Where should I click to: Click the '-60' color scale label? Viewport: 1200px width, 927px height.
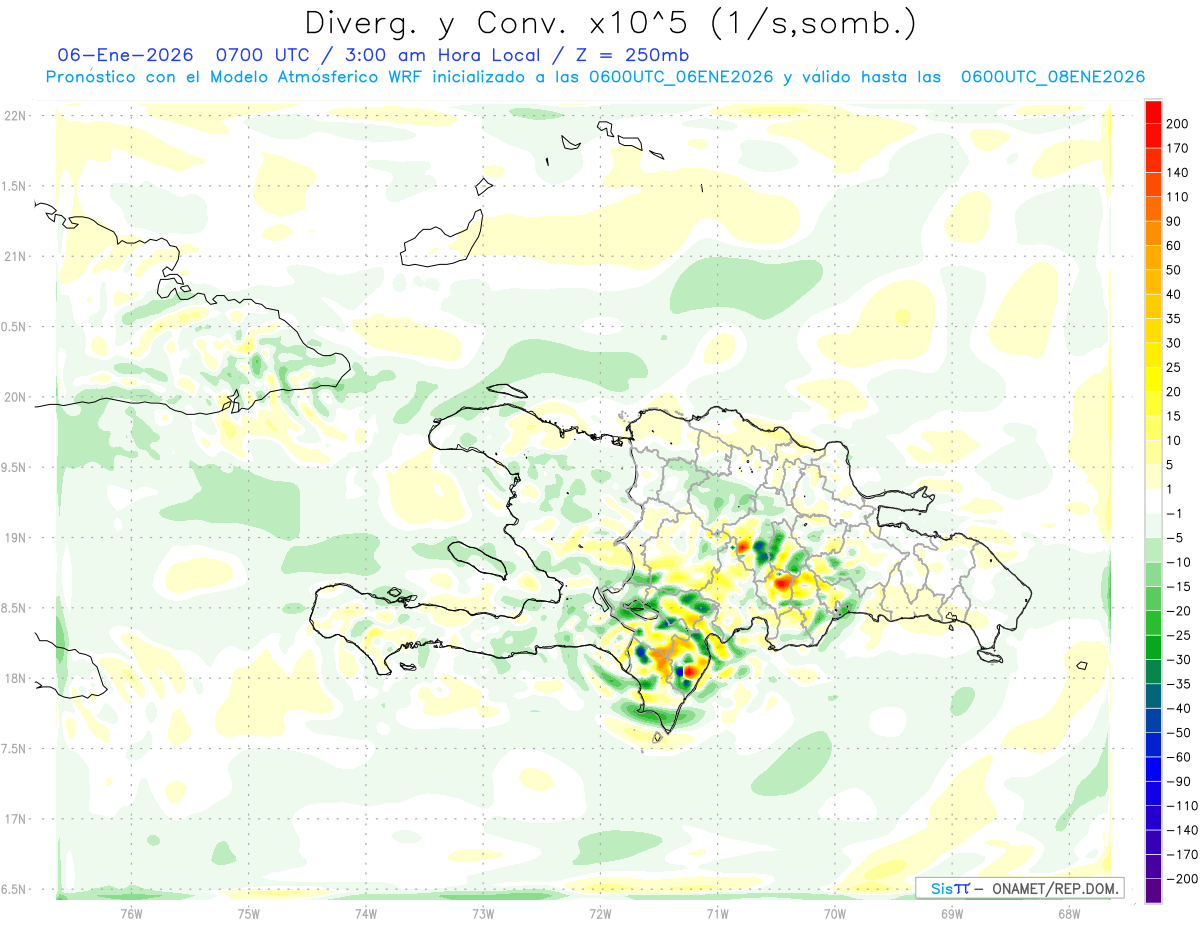(x=1180, y=757)
